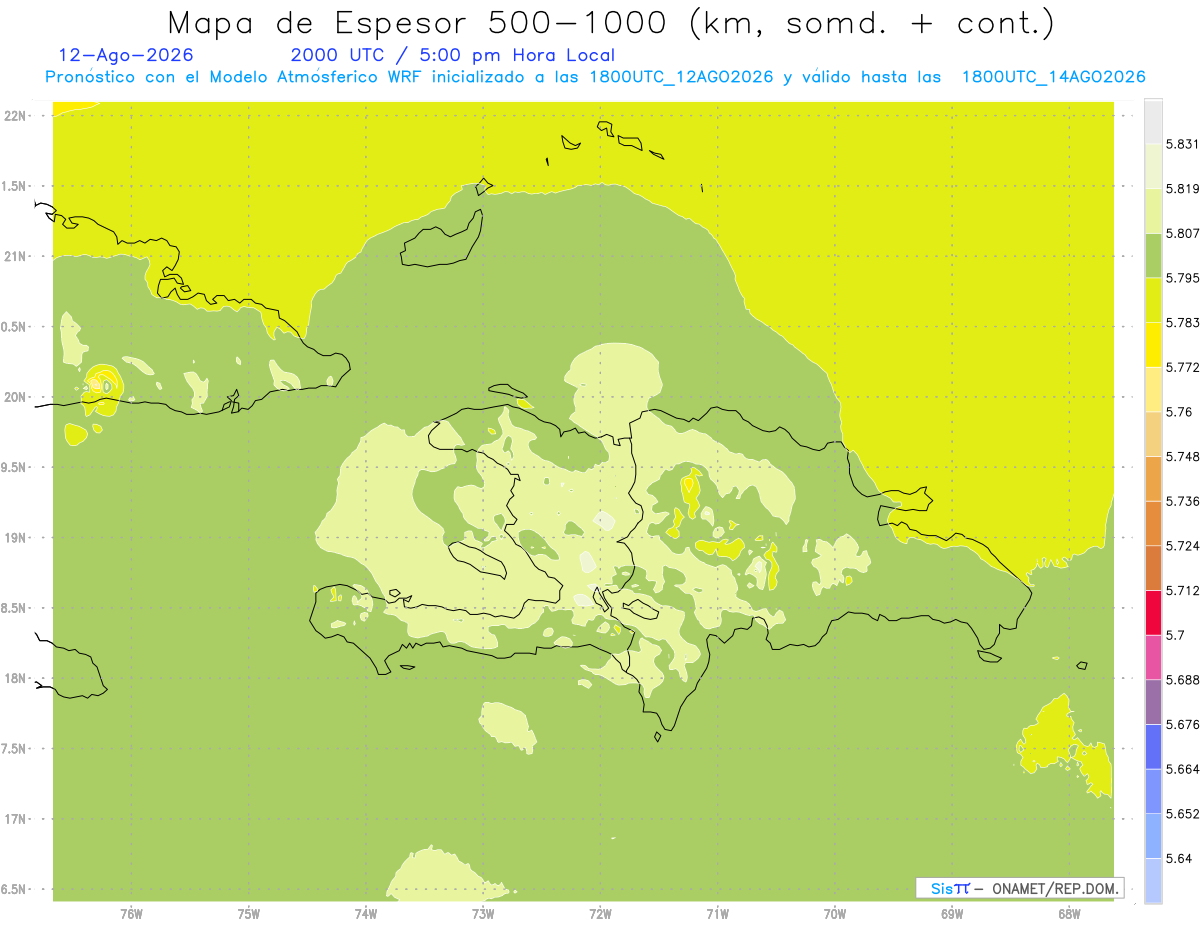The image size is (1200, 927).
Task: Click the legend value '5.831'
Action: (x=1183, y=144)
